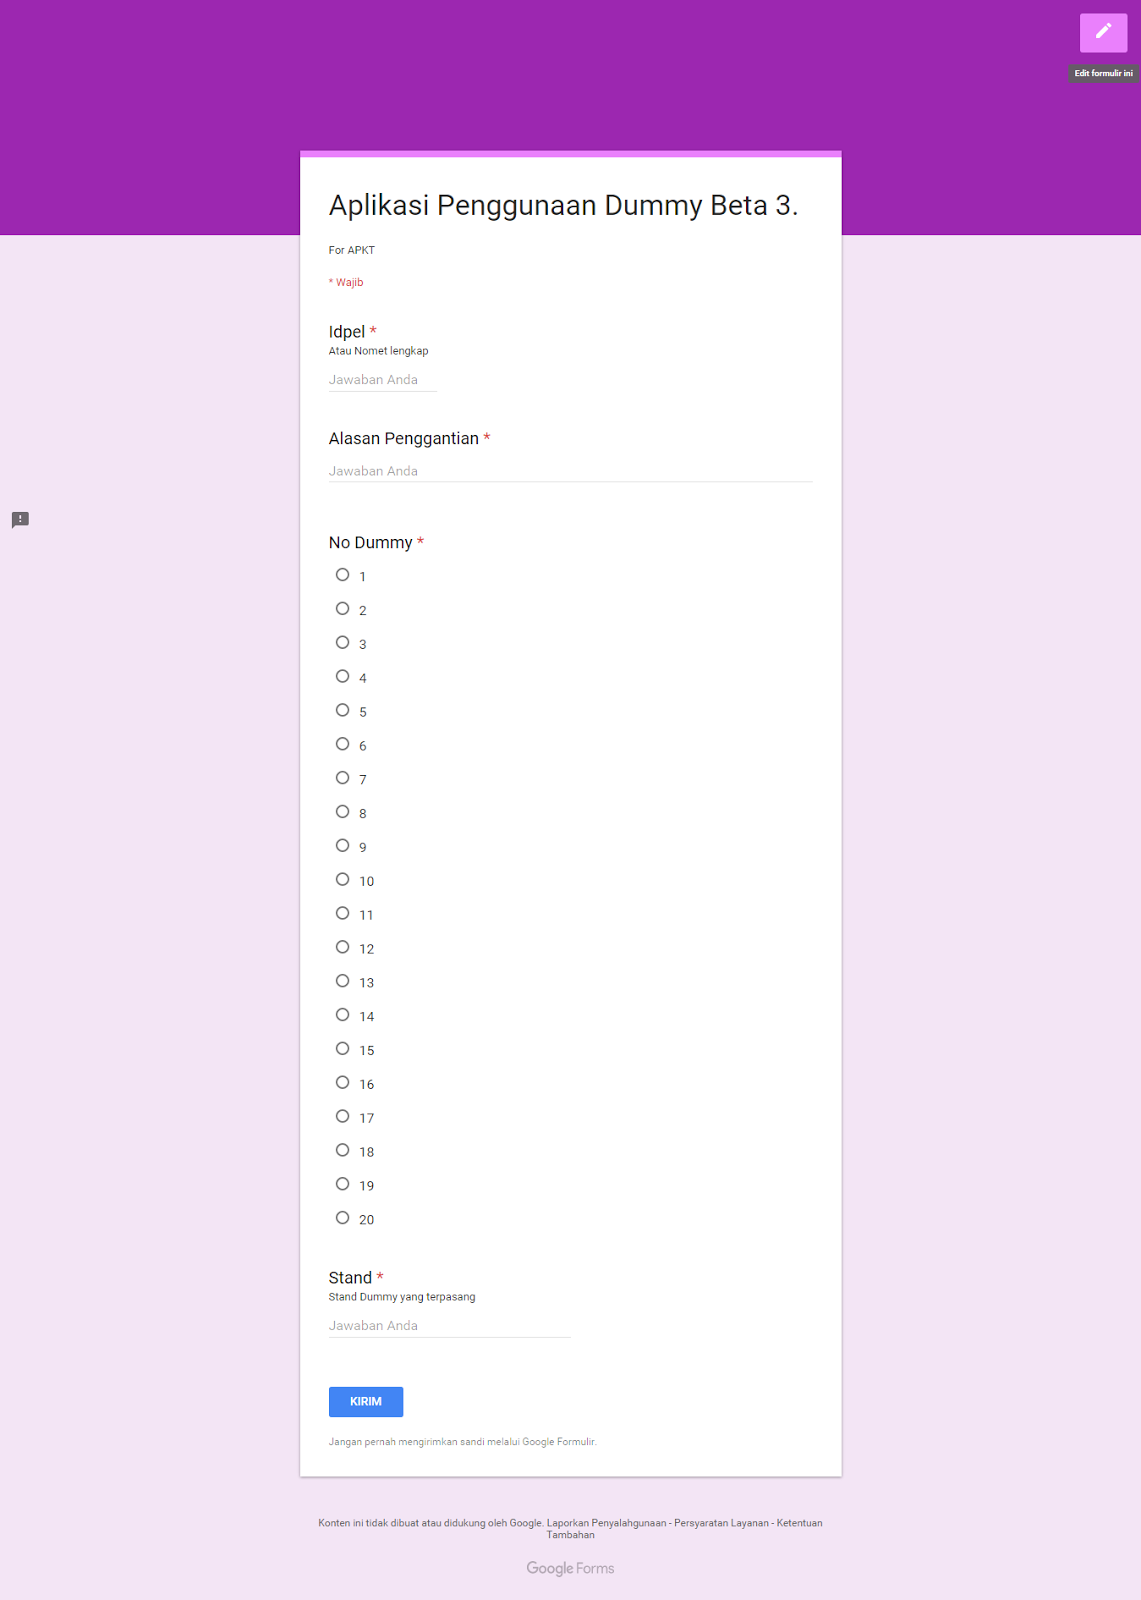Select radio option 8

(x=342, y=812)
